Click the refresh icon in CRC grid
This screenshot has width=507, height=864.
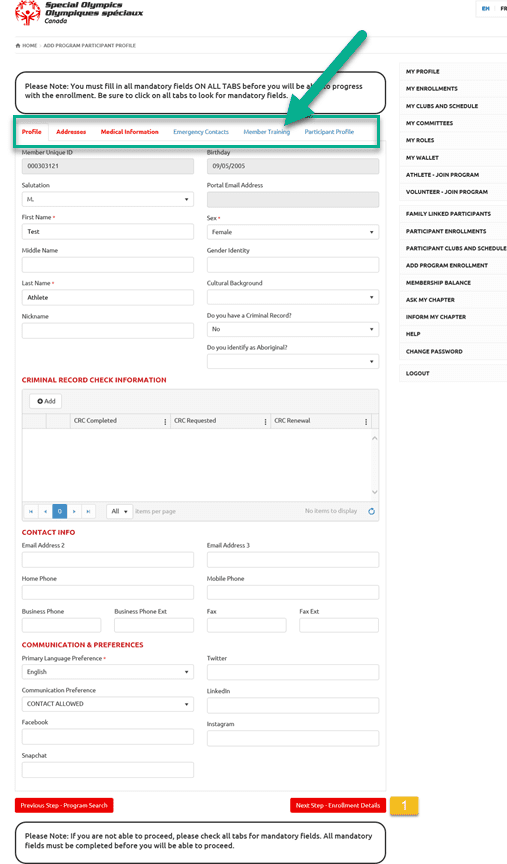371,511
